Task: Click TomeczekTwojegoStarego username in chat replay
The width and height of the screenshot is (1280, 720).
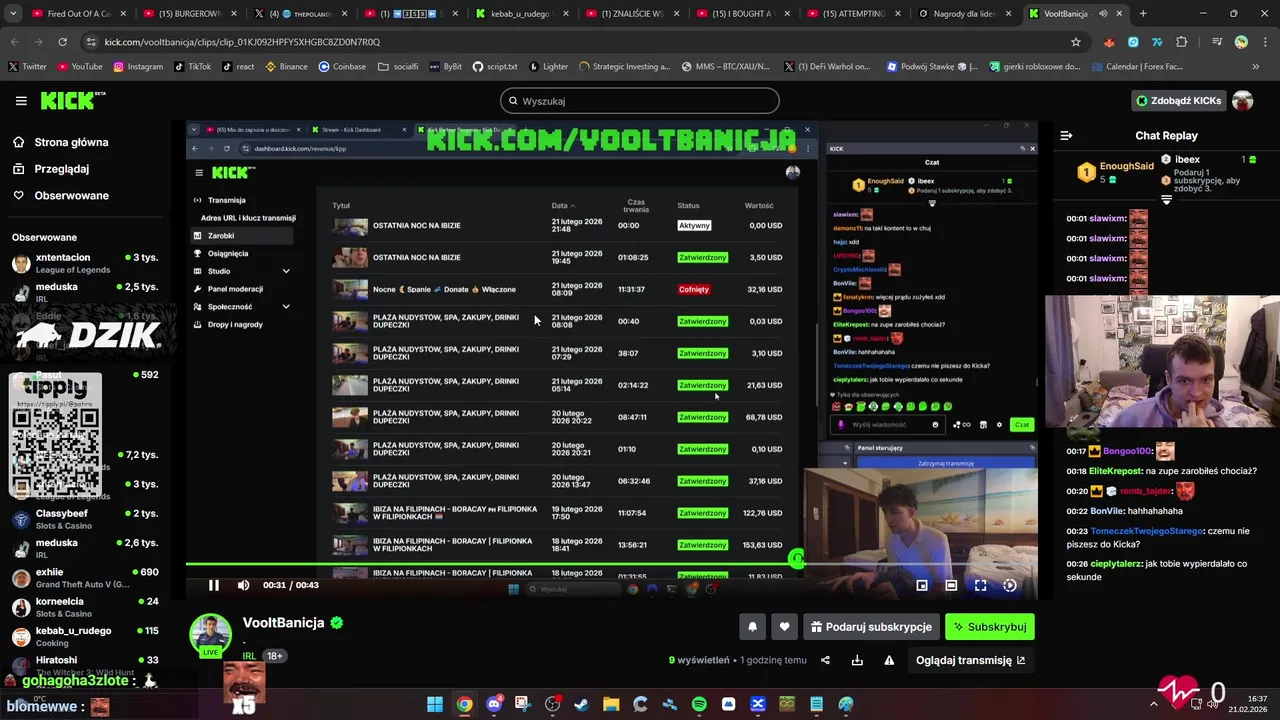Action: [1146, 531]
